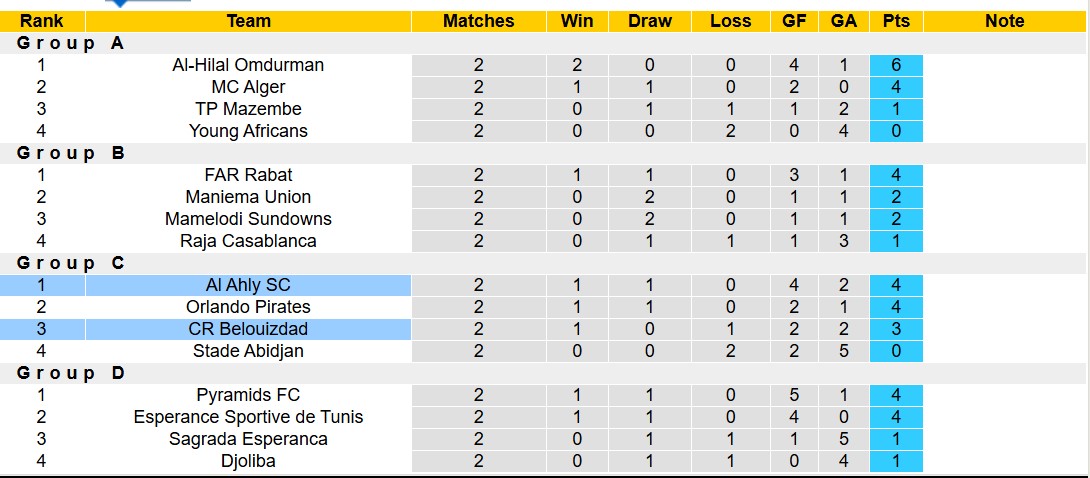Click the Pts column header

pos(896,21)
